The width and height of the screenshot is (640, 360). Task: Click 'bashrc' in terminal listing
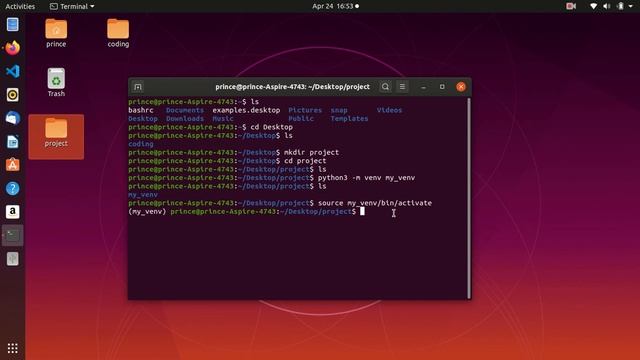[x=141, y=110]
